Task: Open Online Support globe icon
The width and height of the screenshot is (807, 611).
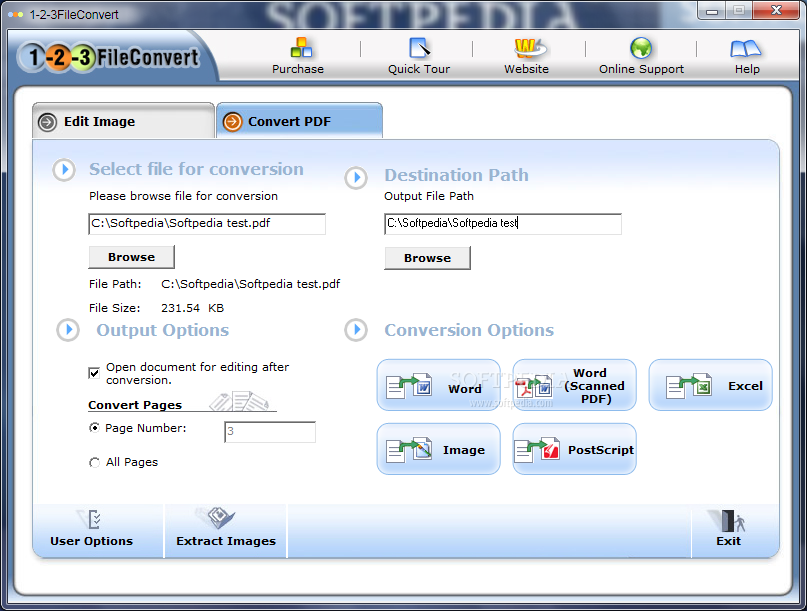Action: (x=641, y=48)
